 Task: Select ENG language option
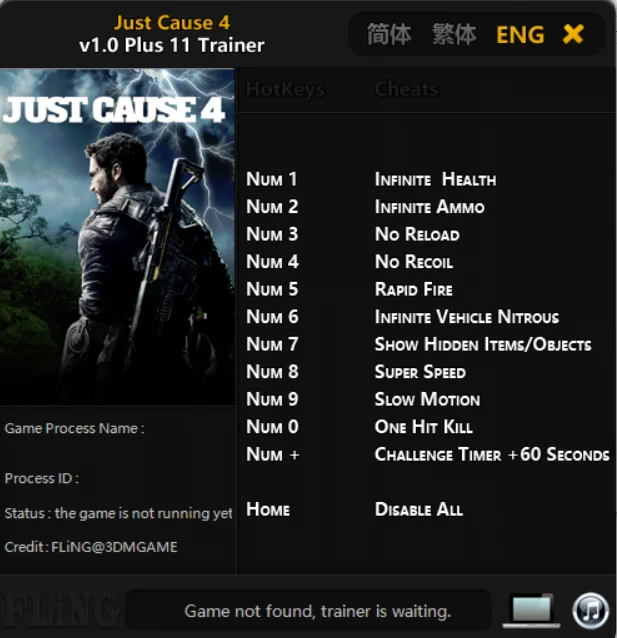(x=520, y=35)
